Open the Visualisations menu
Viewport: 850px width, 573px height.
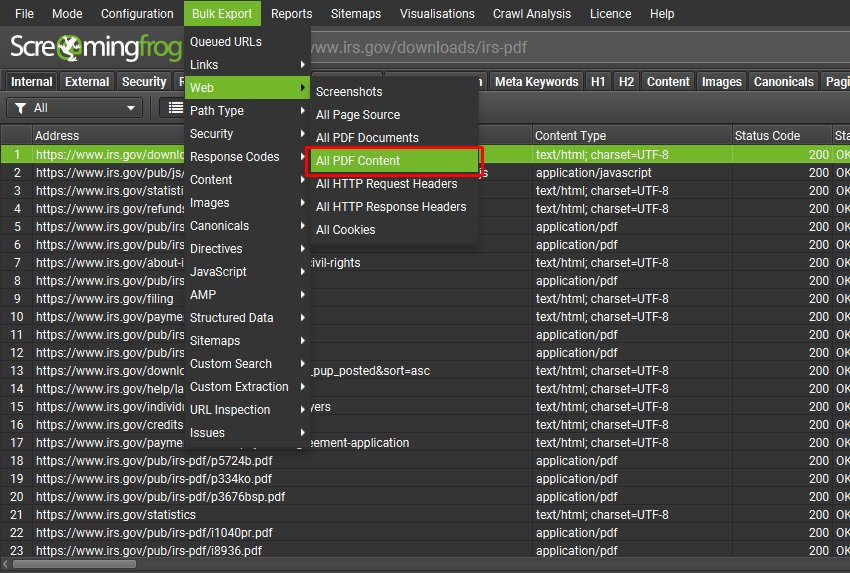point(437,14)
